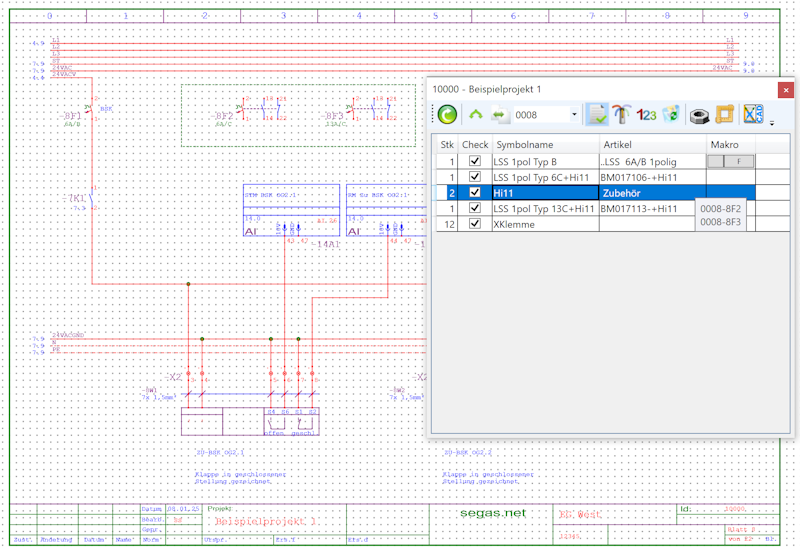The width and height of the screenshot is (800, 551).
Task: Click the arc tool icon beside 123
Action: (x=621, y=114)
